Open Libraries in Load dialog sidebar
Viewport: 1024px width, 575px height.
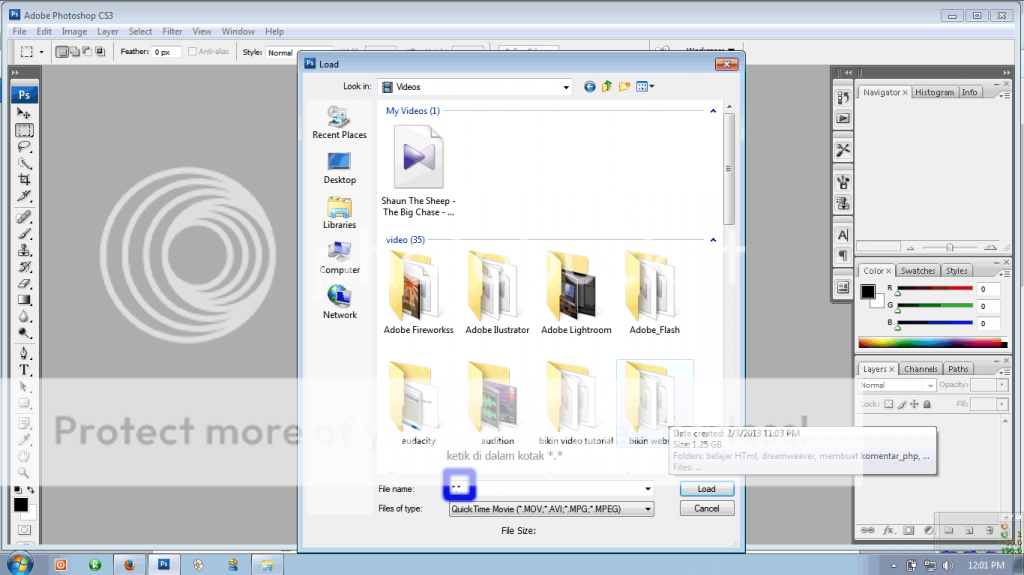tap(339, 213)
